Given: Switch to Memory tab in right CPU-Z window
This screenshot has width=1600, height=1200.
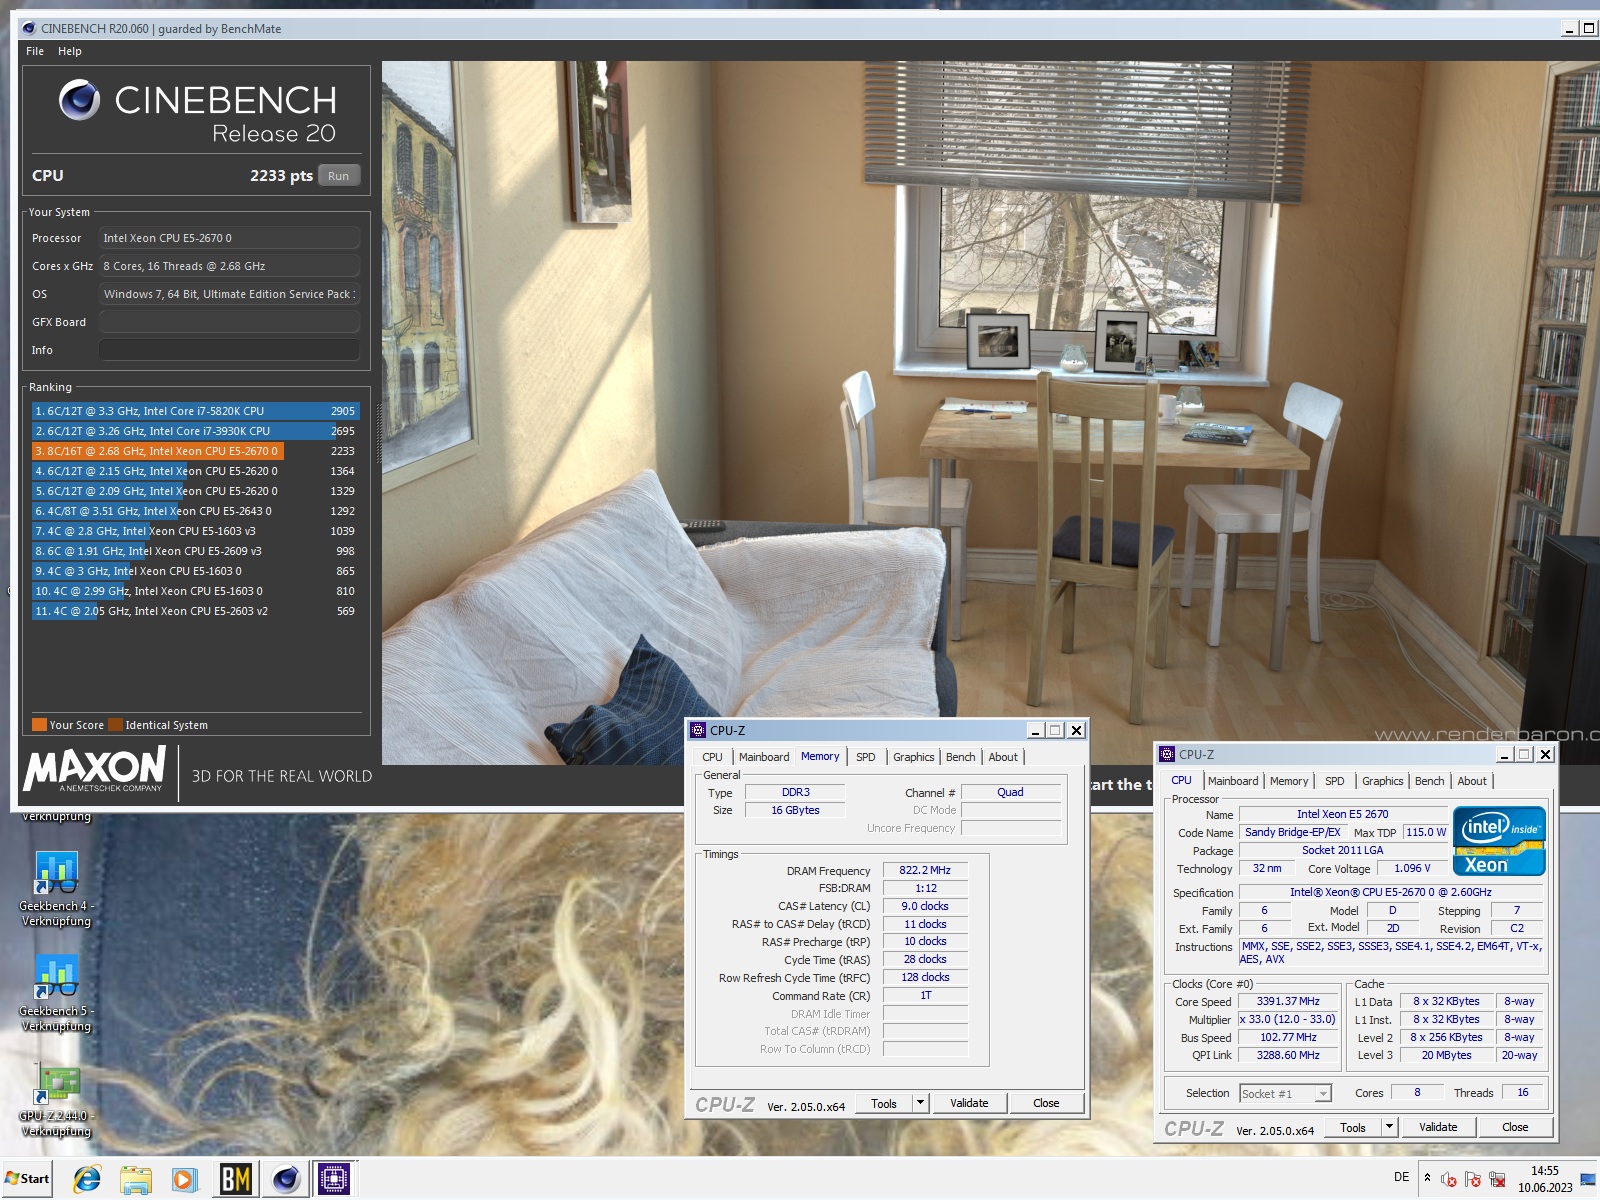Looking at the screenshot, I should pos(1289,781).
